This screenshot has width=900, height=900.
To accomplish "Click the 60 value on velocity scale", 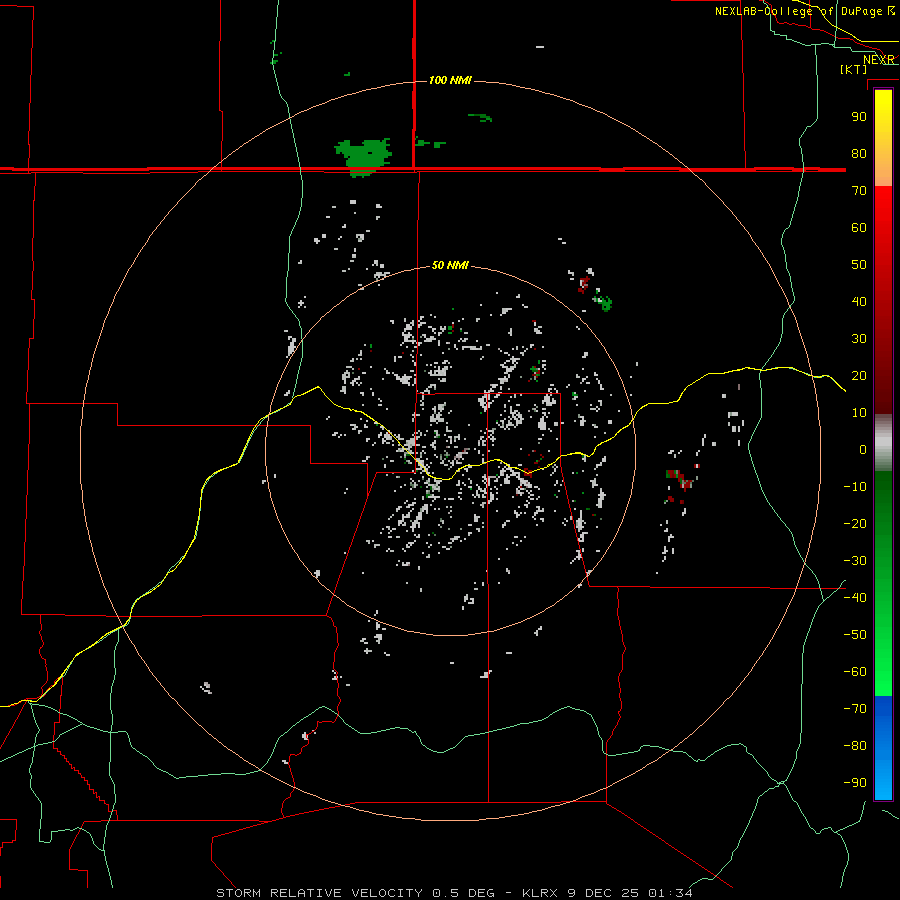I will point(859,227).
